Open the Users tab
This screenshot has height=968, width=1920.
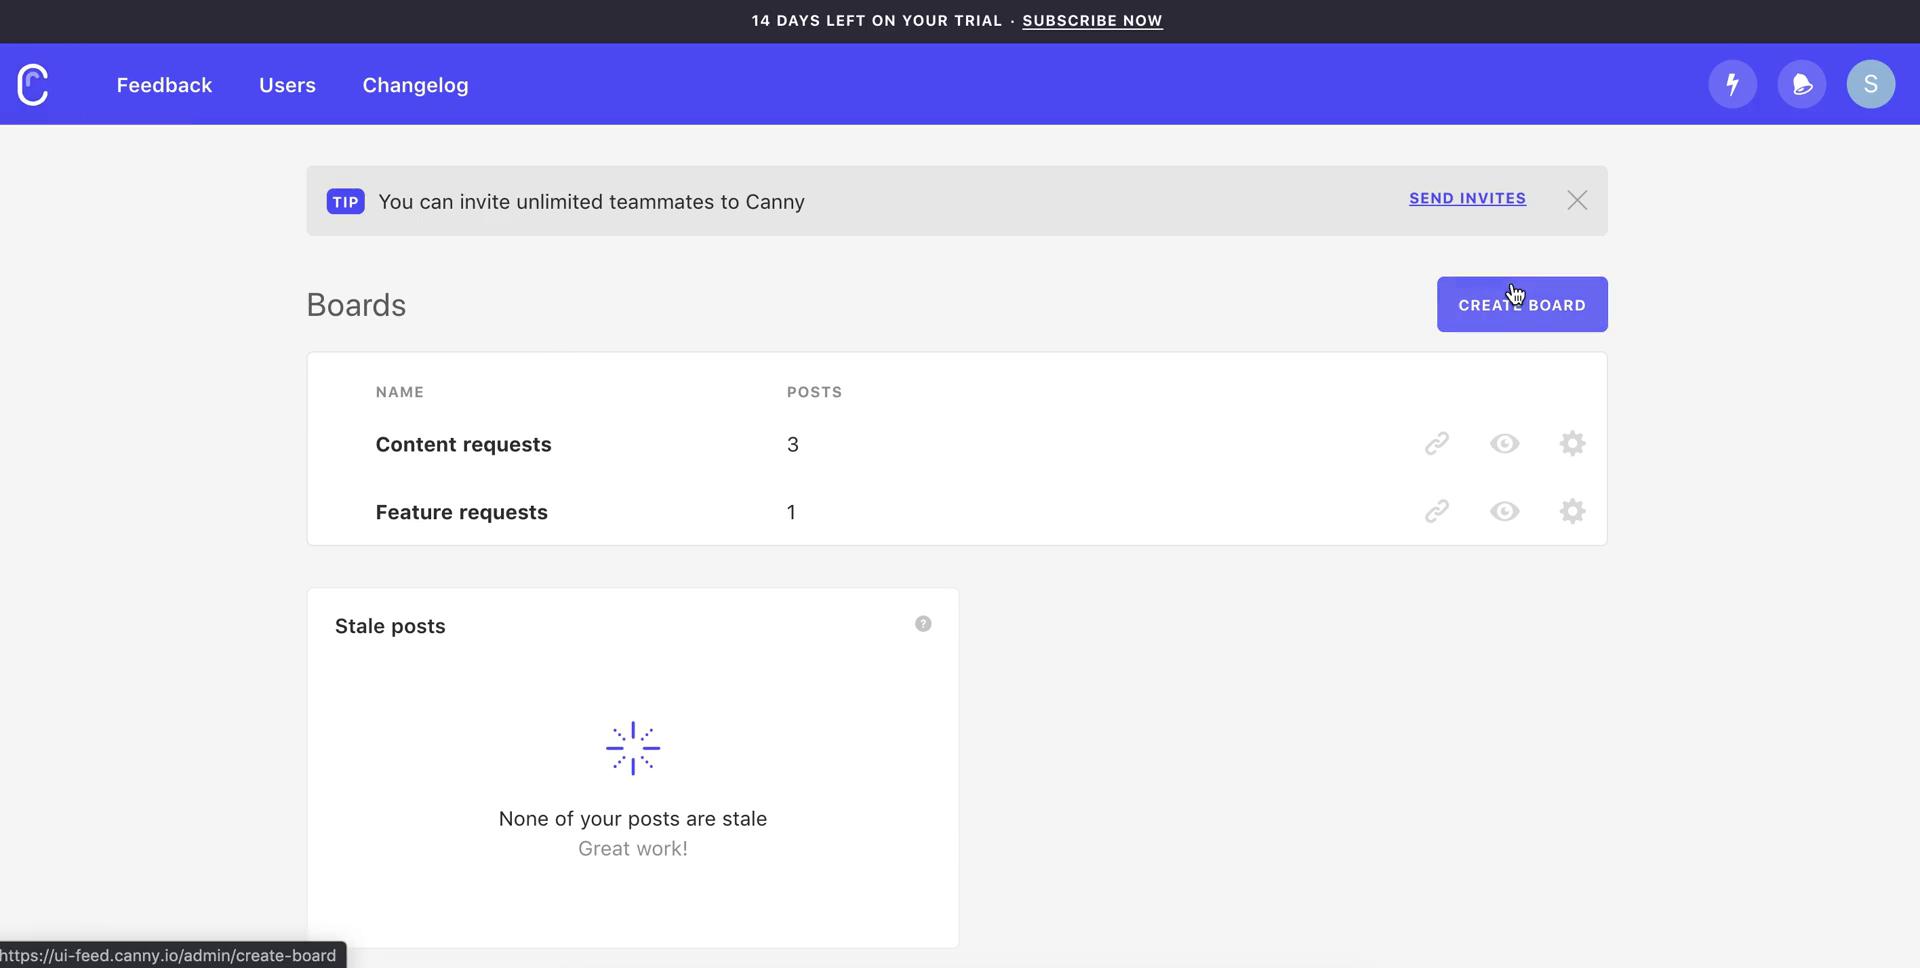click(x=287, y=86)
